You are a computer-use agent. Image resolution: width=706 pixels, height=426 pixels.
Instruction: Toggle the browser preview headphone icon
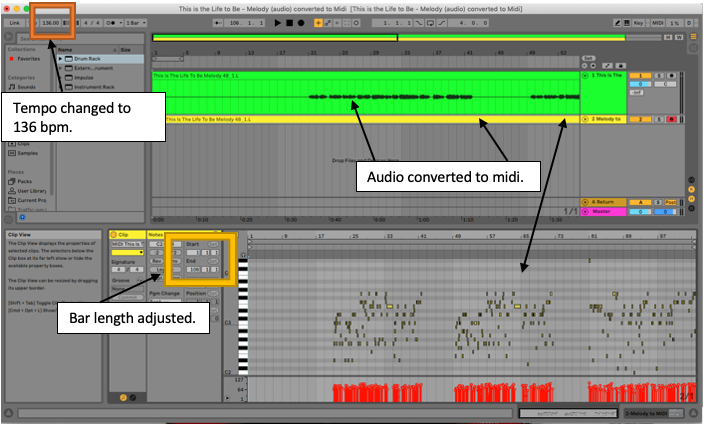(x=22, y=218)
